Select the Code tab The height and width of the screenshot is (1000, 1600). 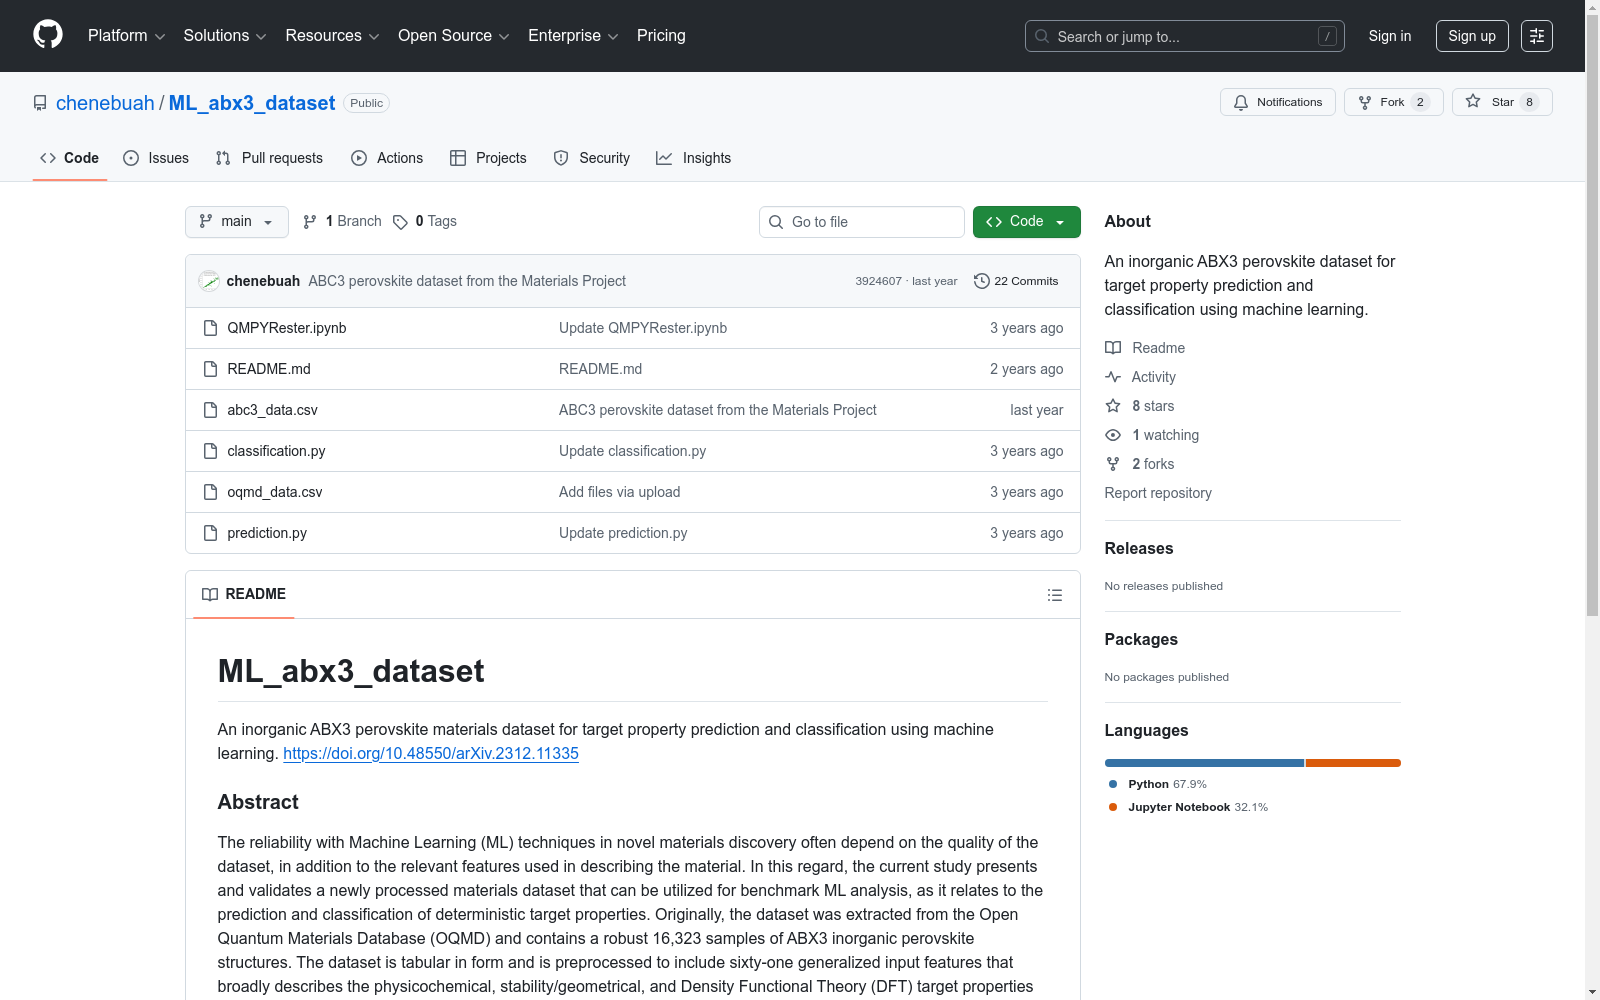[x=69, y=158]
